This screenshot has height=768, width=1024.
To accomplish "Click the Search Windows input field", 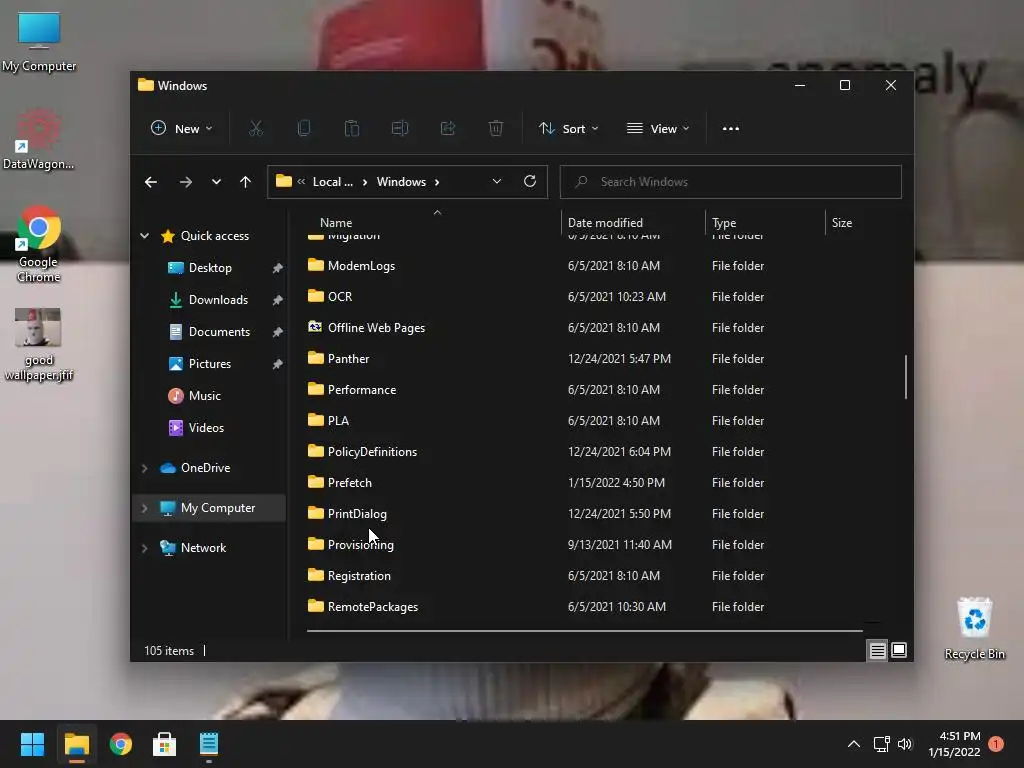I will point(730,182).
